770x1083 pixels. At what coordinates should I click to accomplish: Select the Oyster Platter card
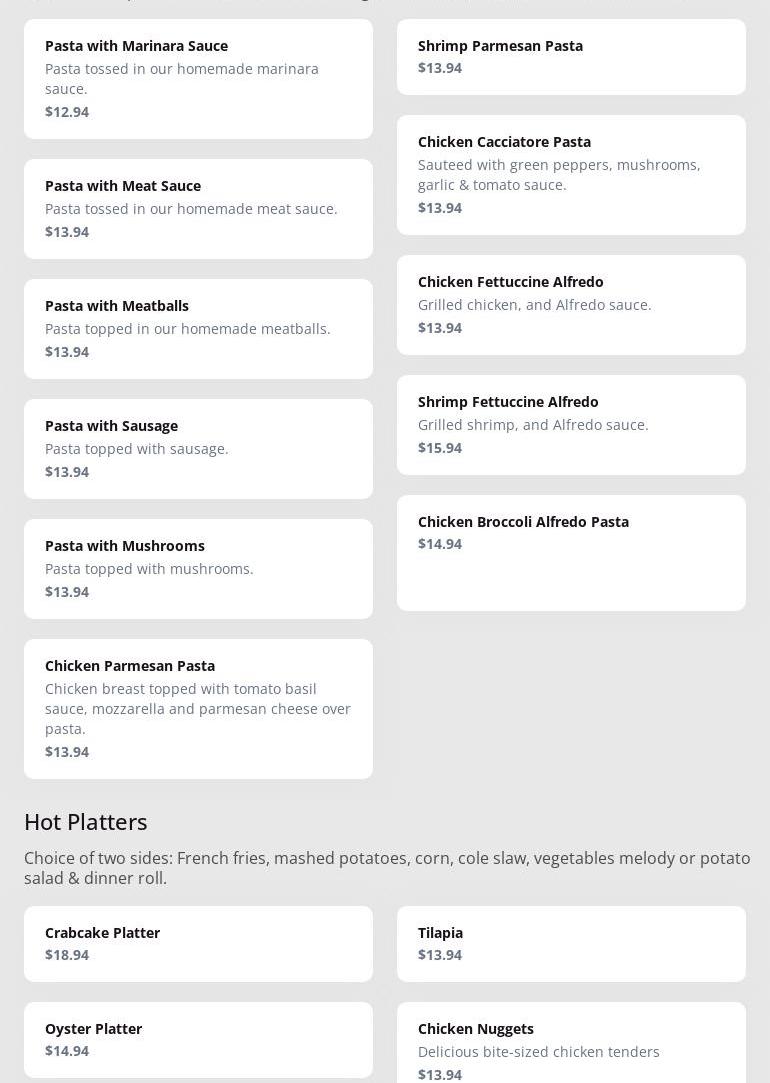coord(198,1039)
